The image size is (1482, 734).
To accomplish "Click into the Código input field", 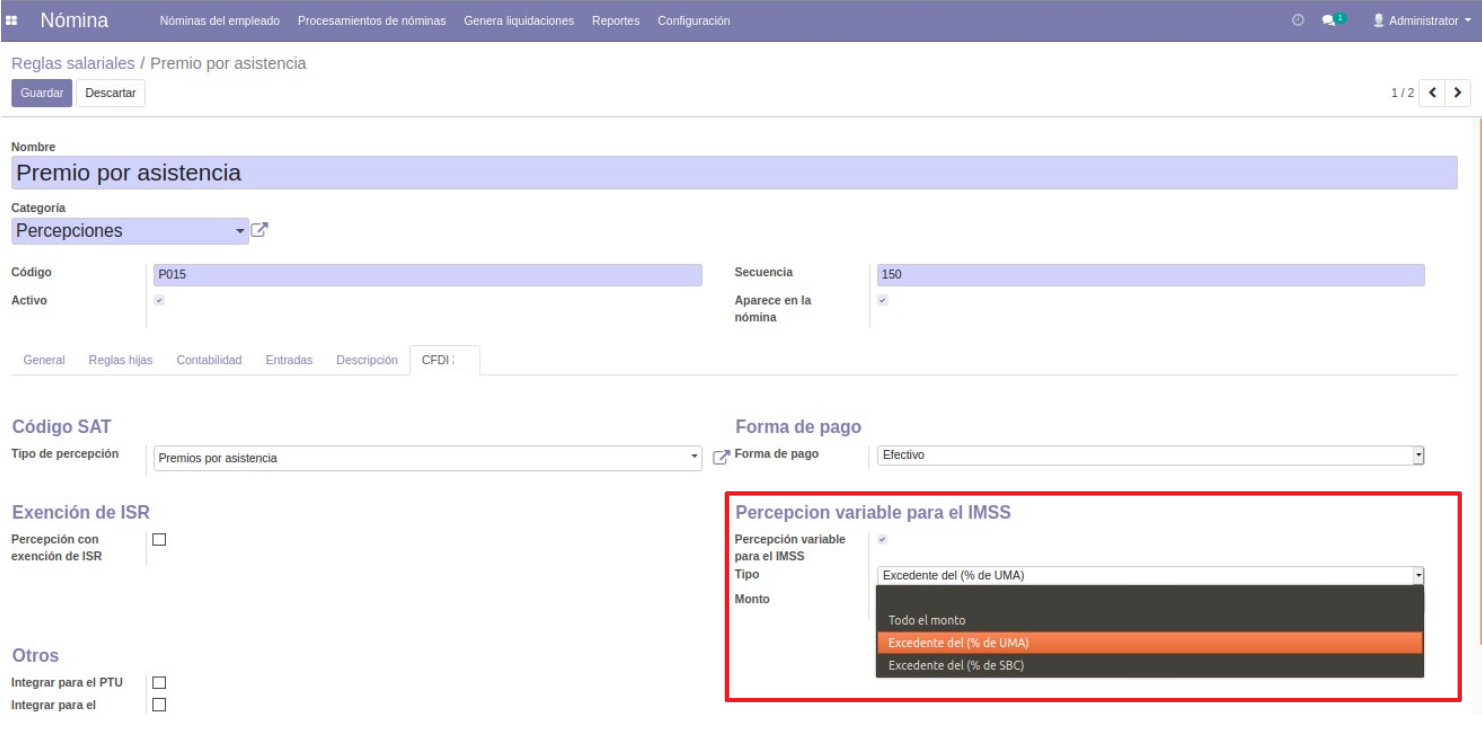I will coord(427,275).
